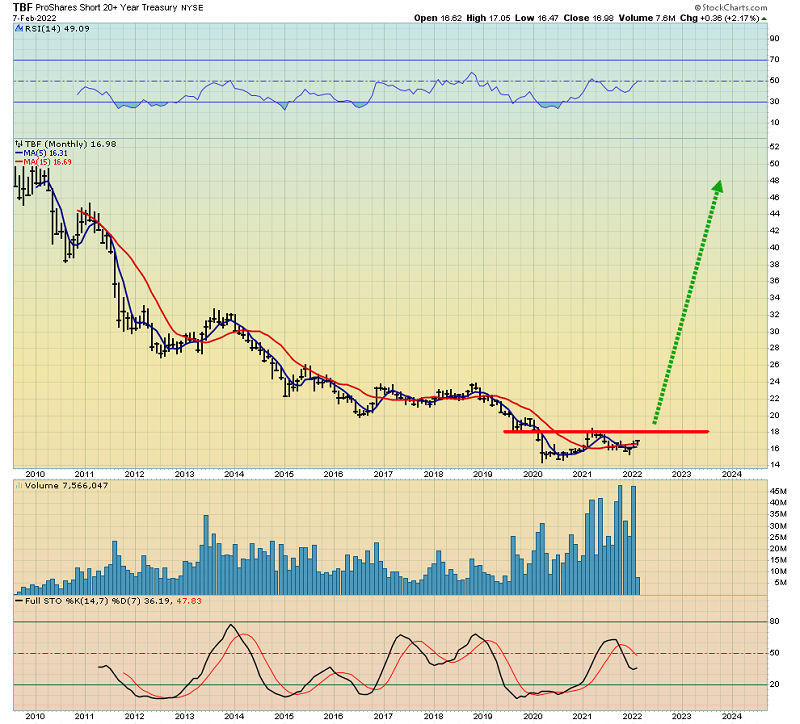Click the 2014 label on the price chart axis
This screenshot has width=800, height=724.
[x=233, y=474]
